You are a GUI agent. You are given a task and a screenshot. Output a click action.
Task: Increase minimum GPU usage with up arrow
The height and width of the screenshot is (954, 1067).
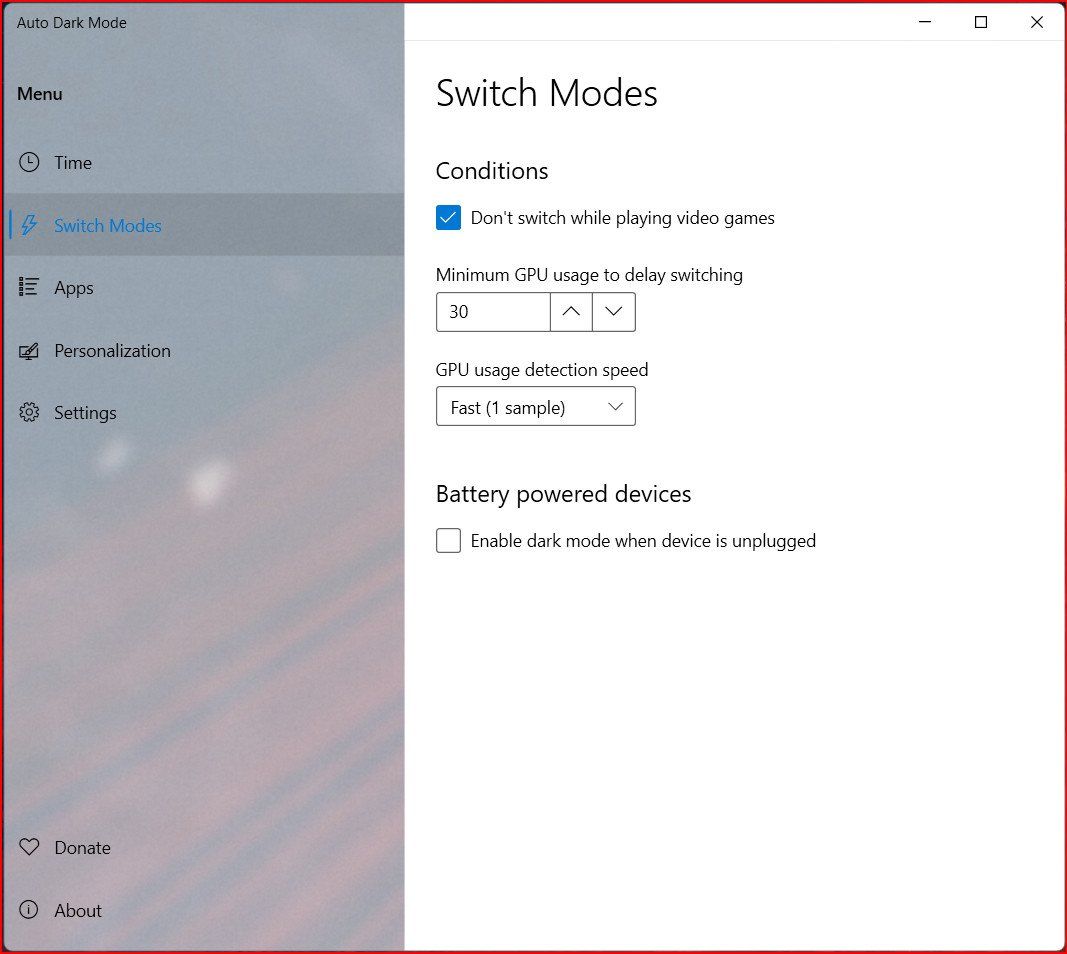[x=571, y=312]
